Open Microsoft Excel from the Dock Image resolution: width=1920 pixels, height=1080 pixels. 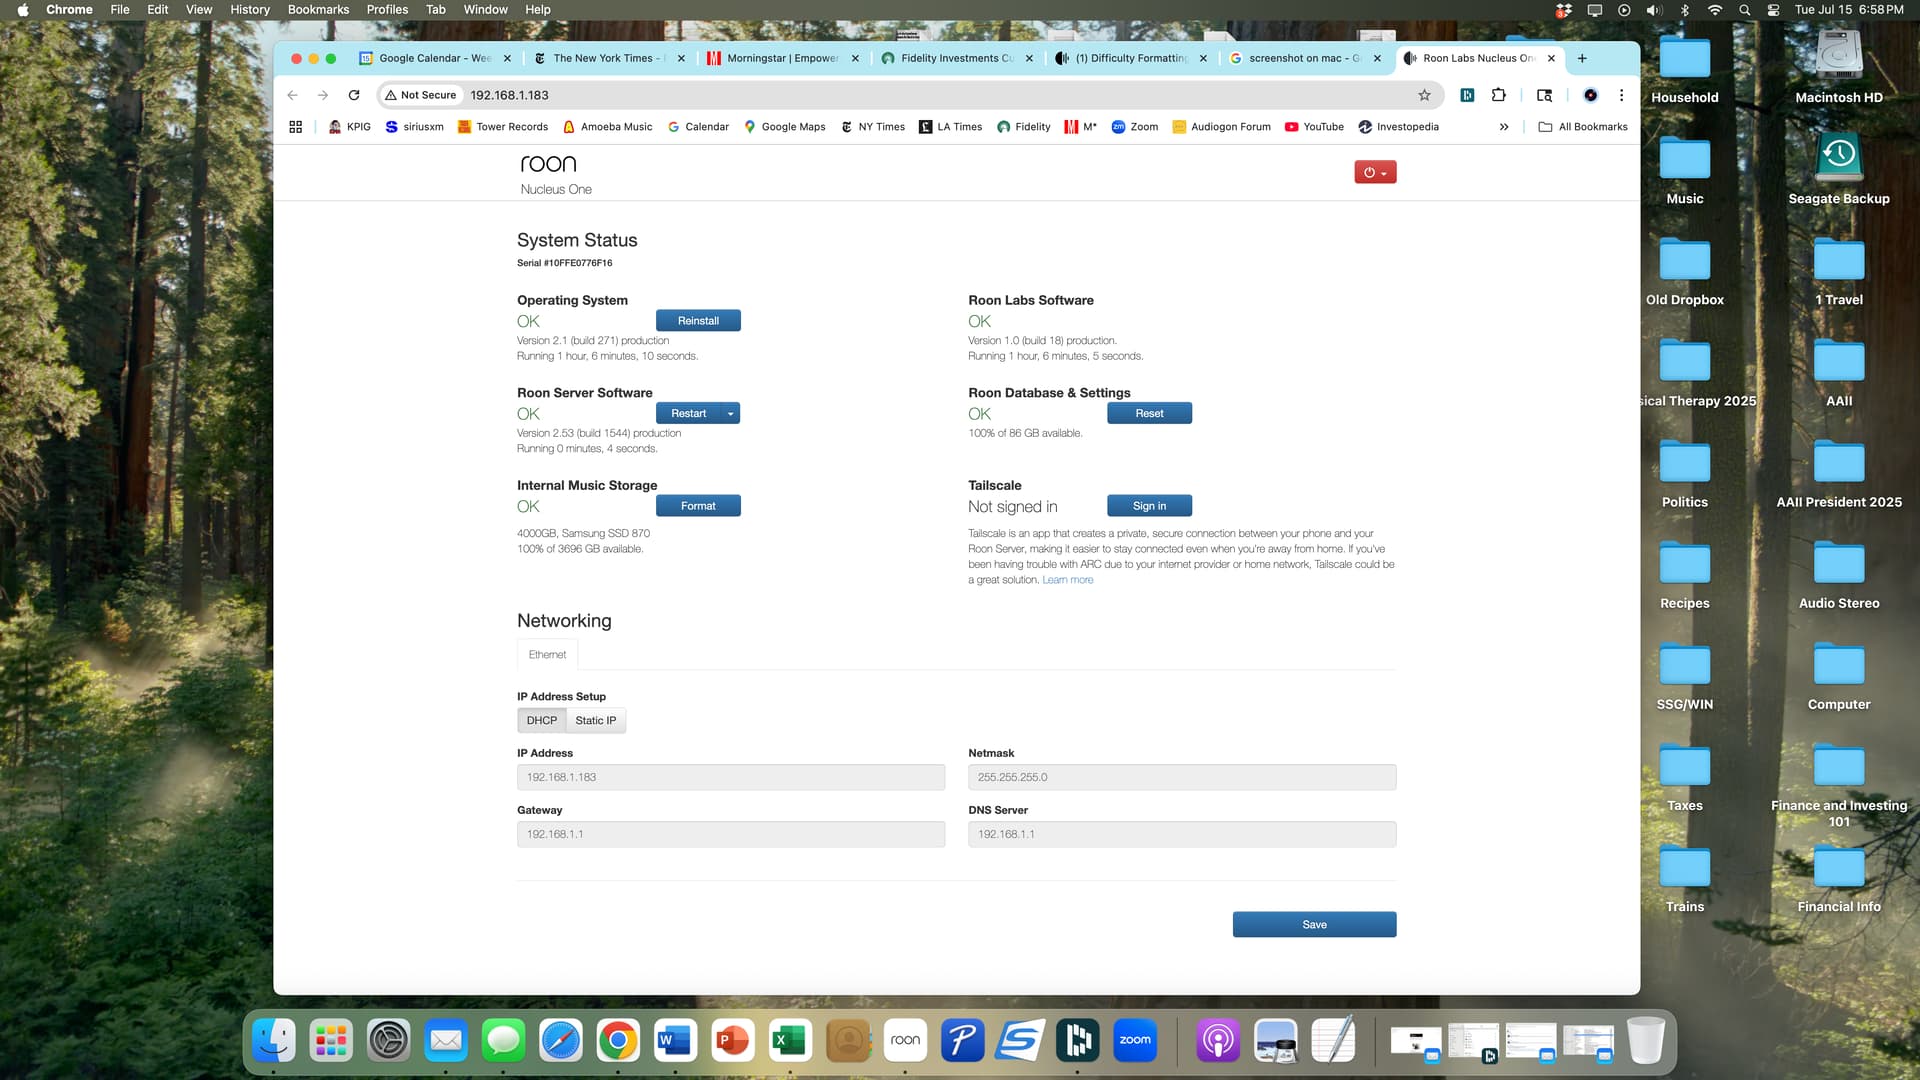pyautogui.click(x=790, y=1041)
